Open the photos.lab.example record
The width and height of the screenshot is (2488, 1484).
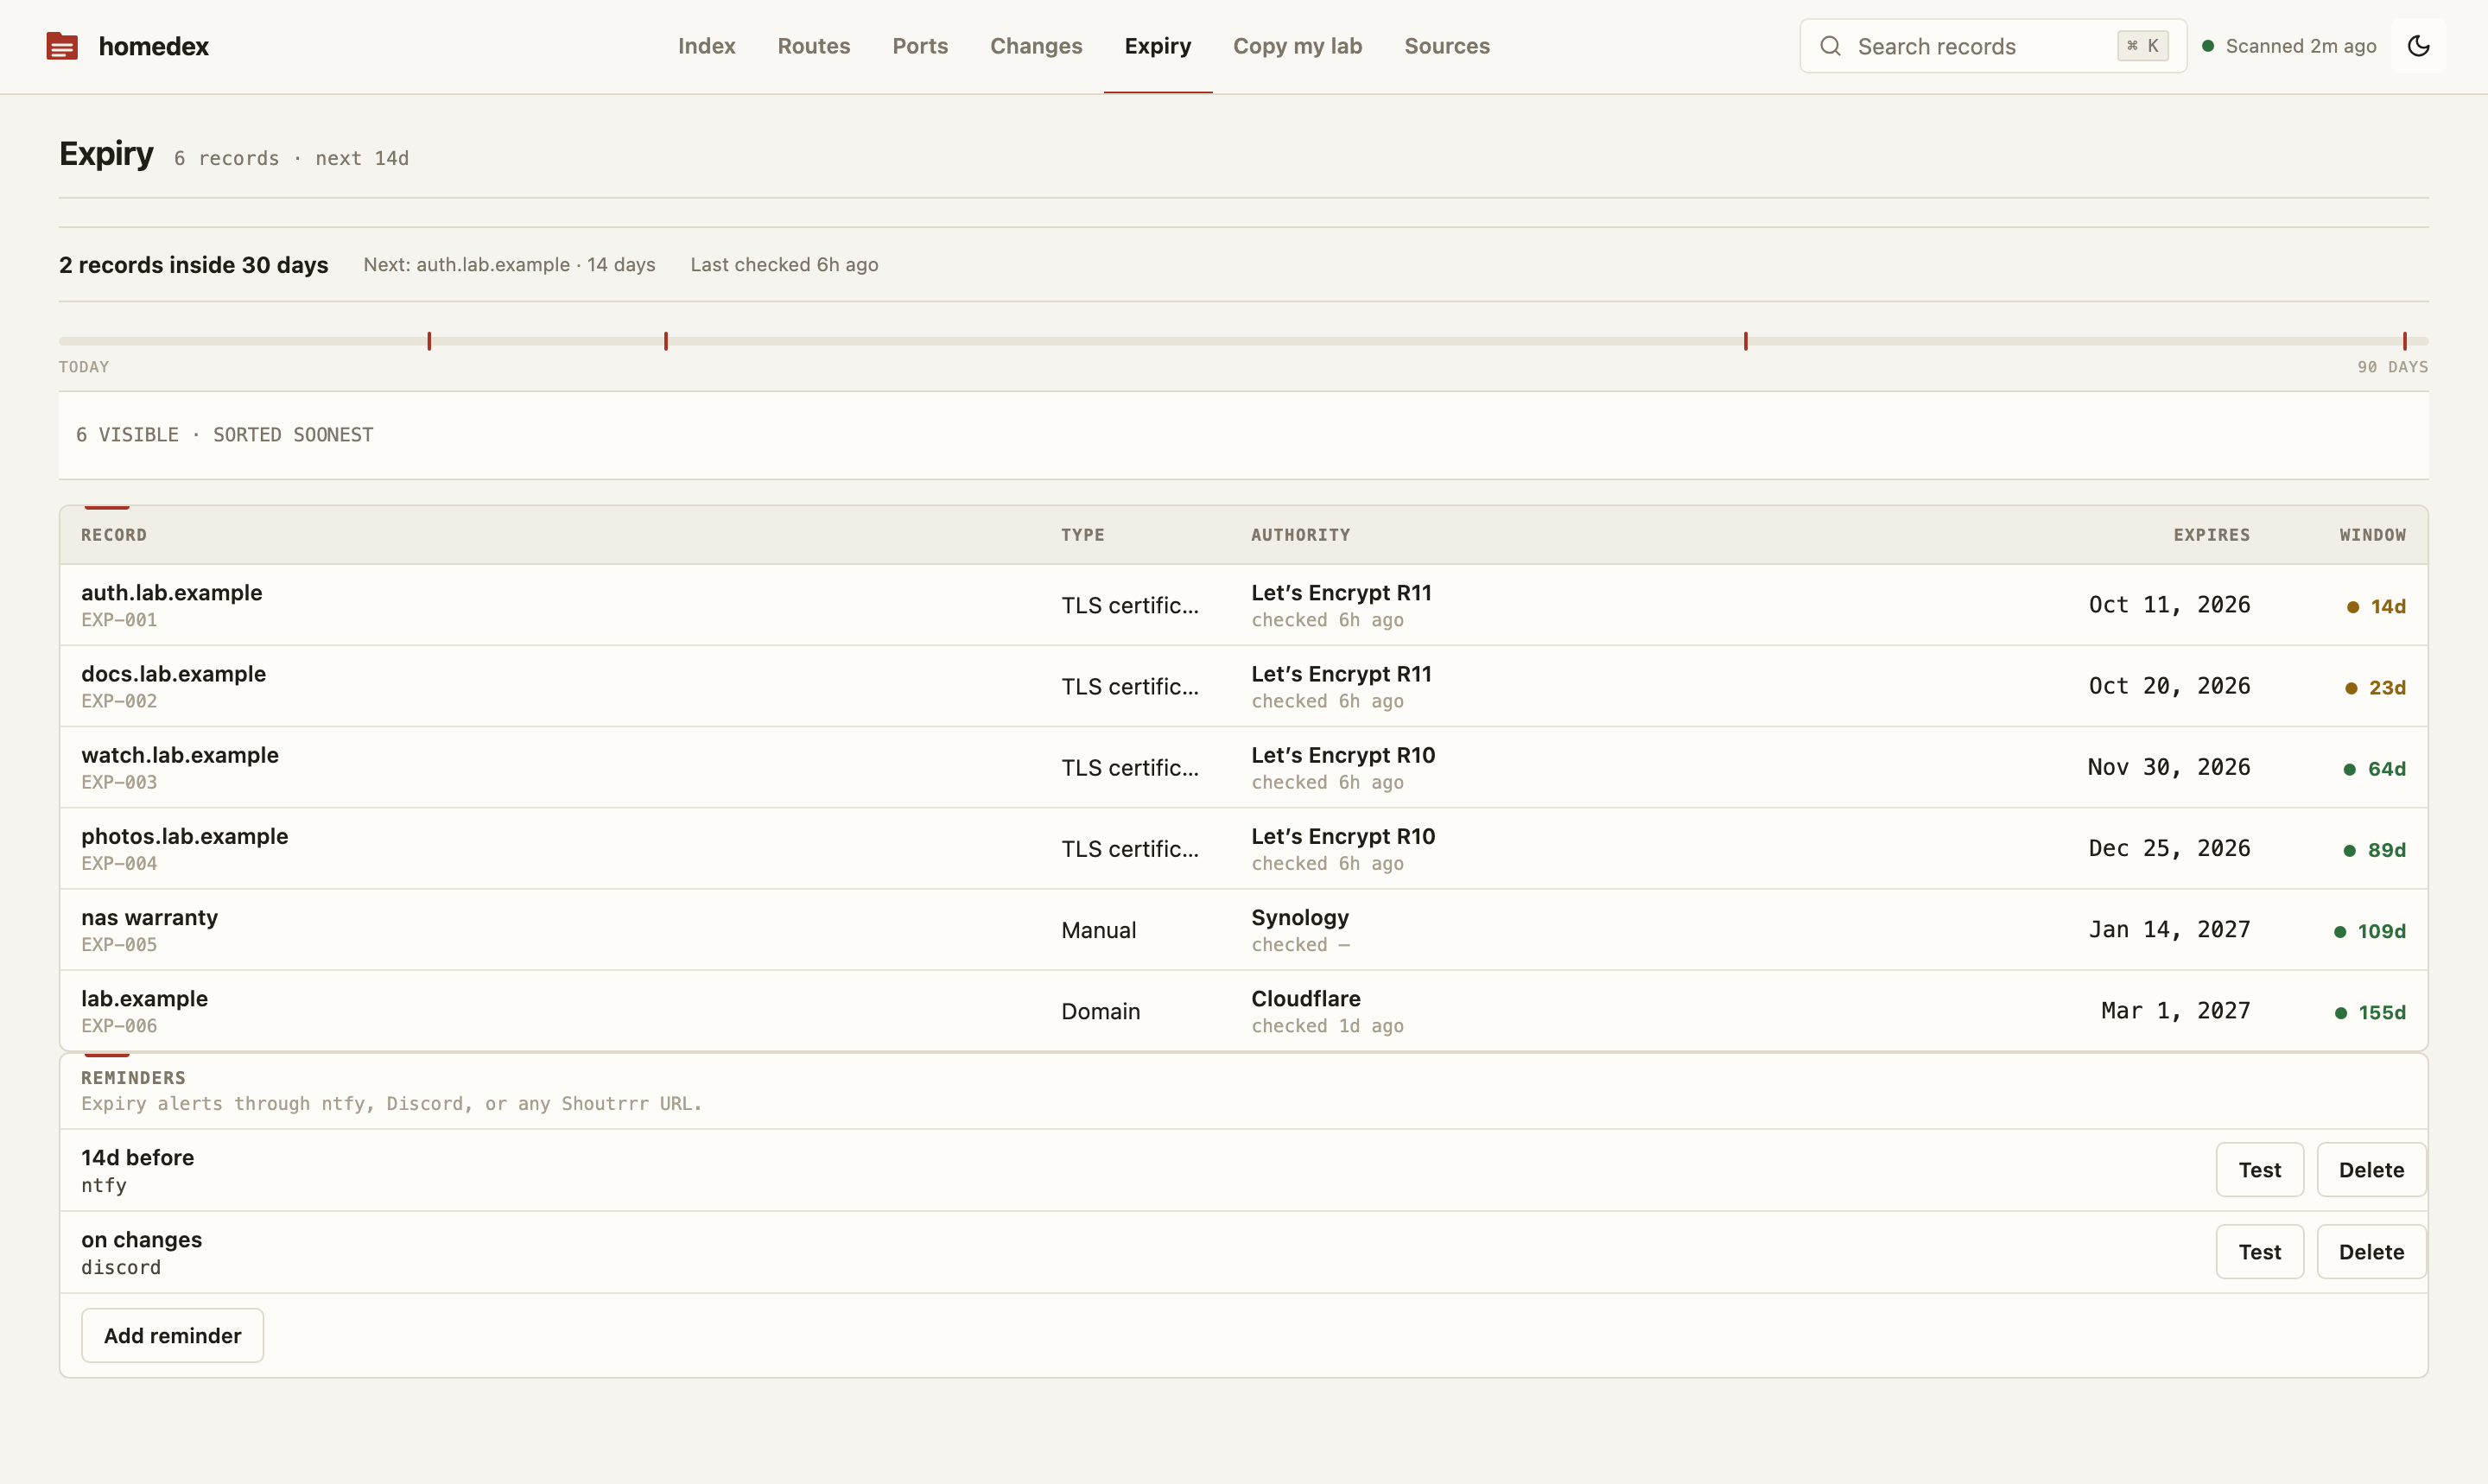[1243, 848]
